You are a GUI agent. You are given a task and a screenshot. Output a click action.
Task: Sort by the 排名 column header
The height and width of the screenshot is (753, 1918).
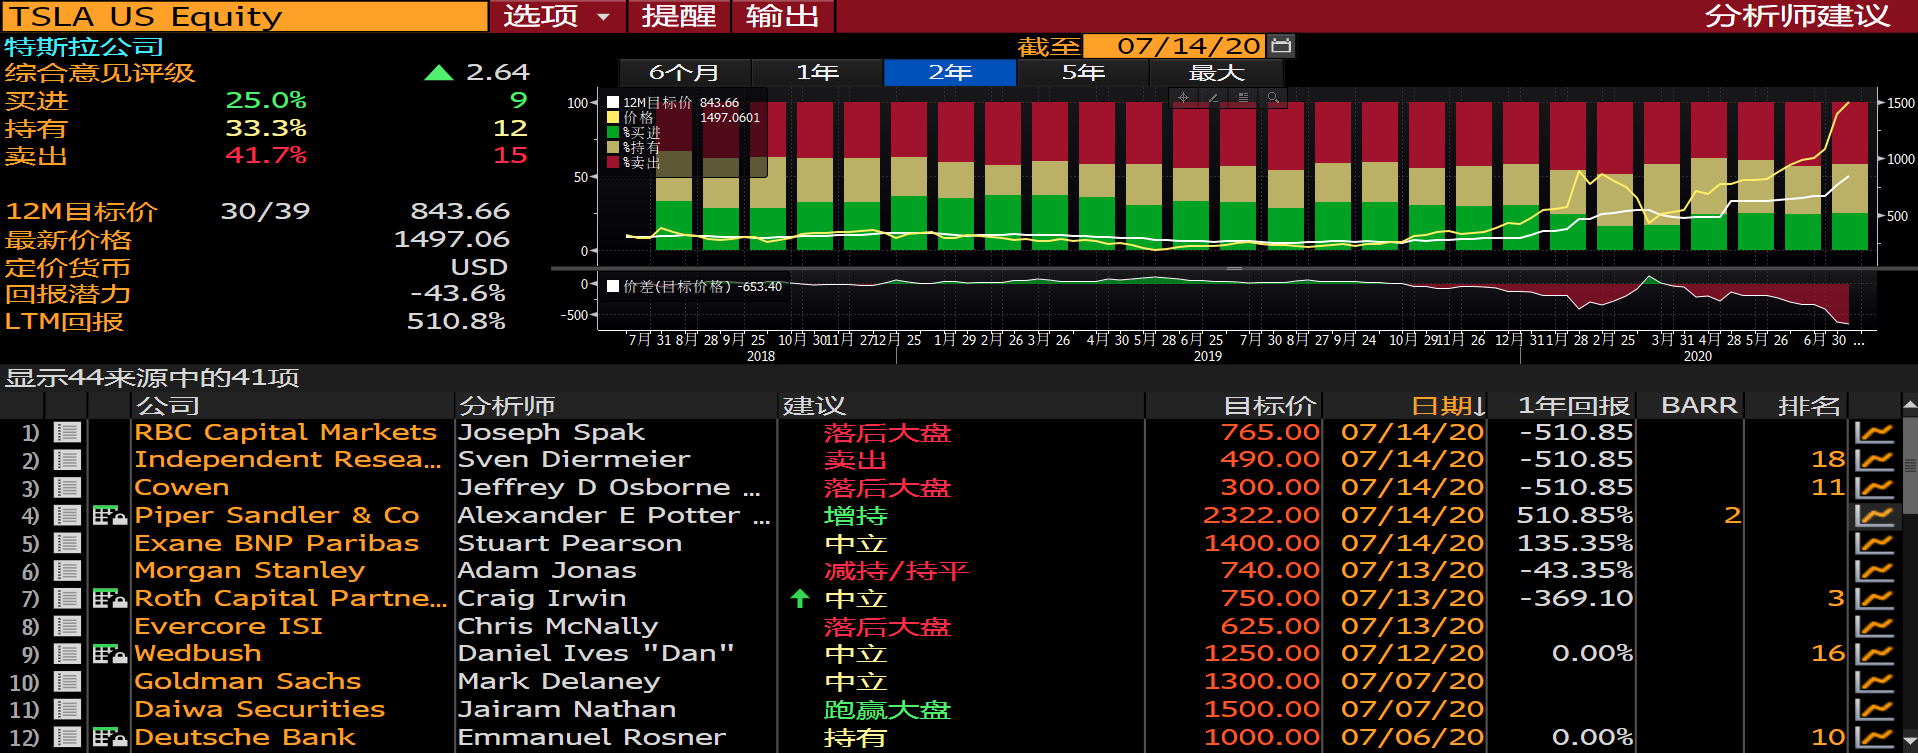[1809, 405]
